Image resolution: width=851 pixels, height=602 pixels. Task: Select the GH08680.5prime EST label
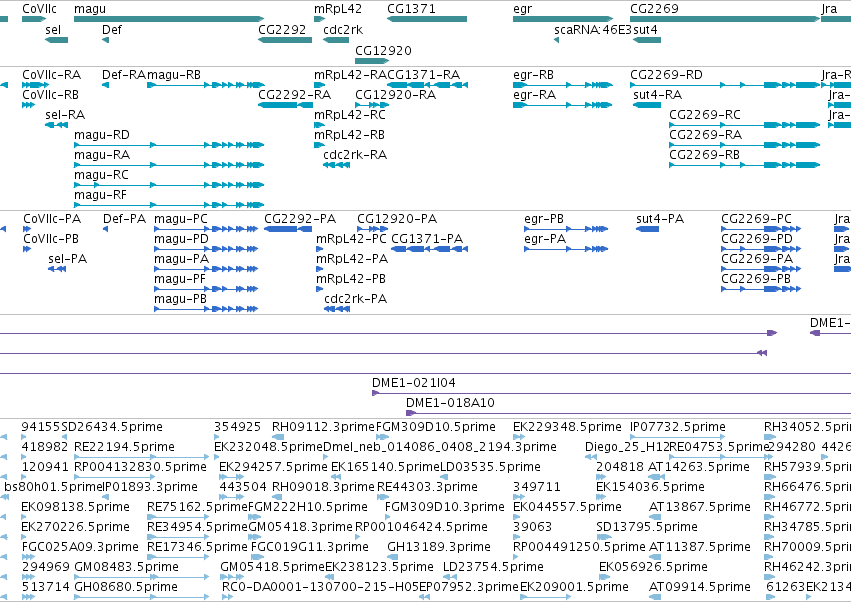coord(126,587)
